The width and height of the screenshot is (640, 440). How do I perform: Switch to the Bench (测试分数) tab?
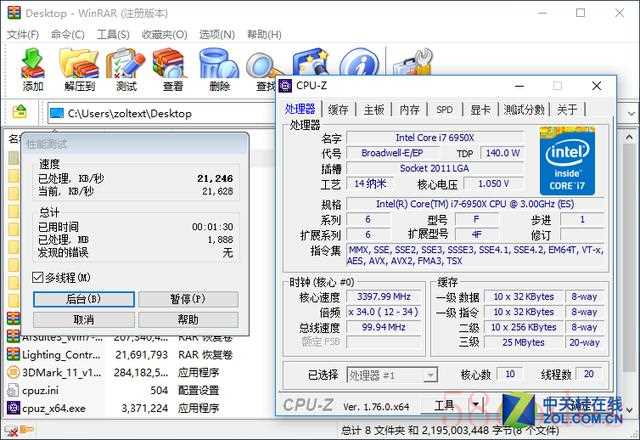[x=524, y=109]
